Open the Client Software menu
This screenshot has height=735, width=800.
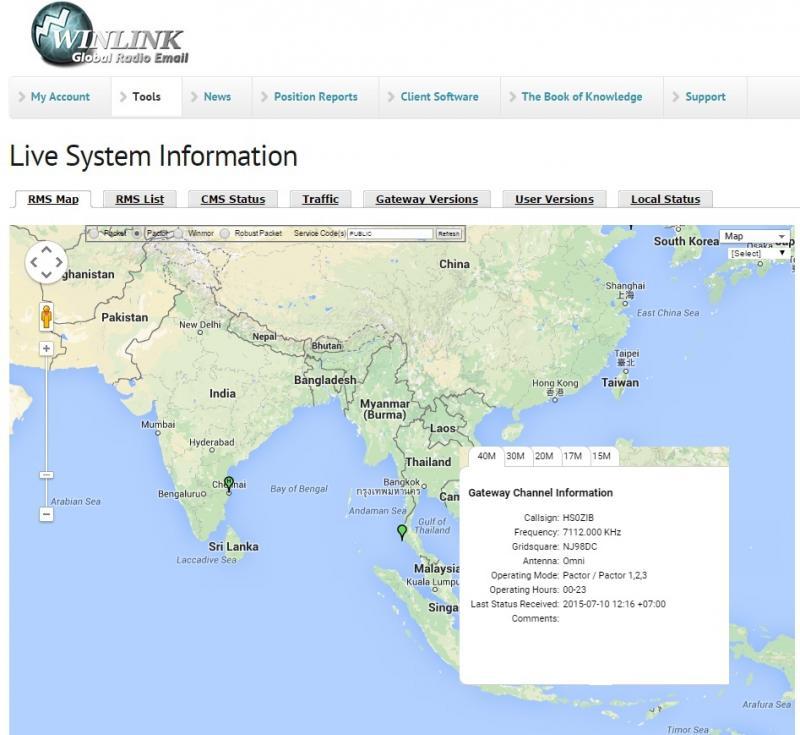pos(439,97)
